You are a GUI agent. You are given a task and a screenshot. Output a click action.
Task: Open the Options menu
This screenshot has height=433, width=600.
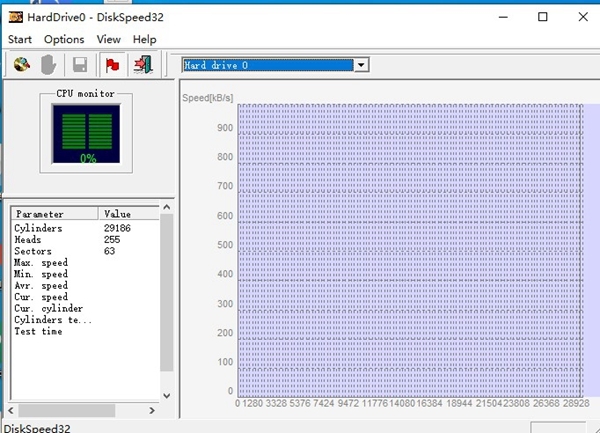coord(64,39)
